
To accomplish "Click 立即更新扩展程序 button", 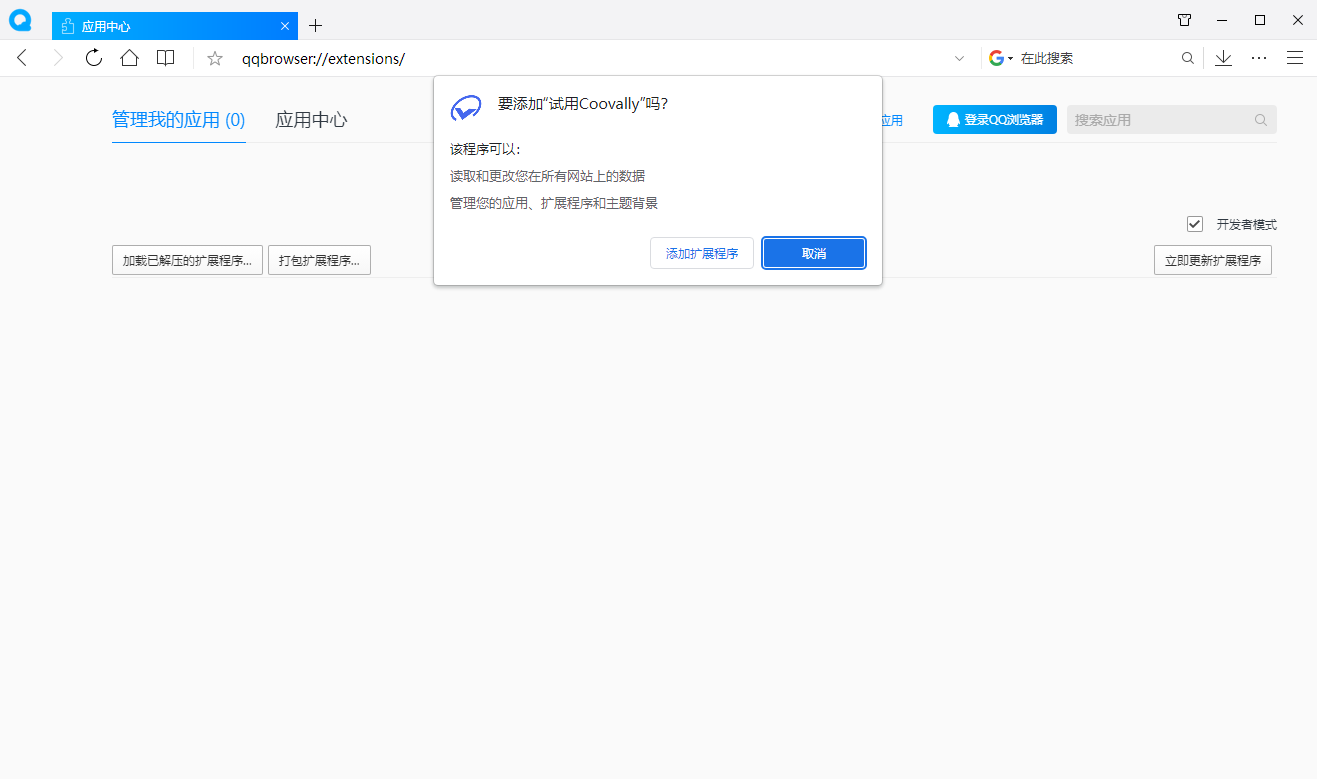I will pyautogui.click(x=1213, y=260).
